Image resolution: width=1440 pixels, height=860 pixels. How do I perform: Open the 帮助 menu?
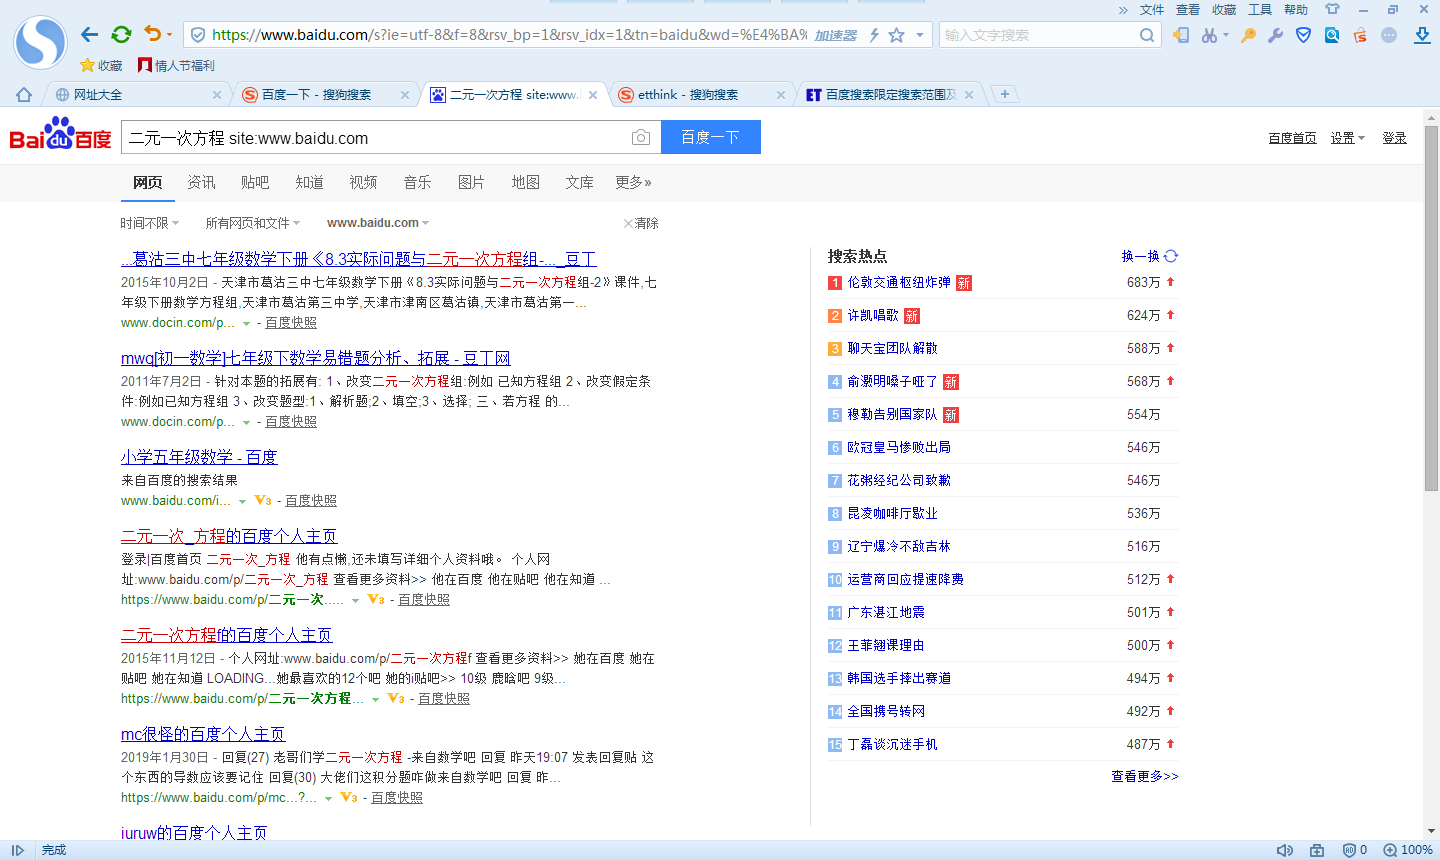pos(1296,9)
